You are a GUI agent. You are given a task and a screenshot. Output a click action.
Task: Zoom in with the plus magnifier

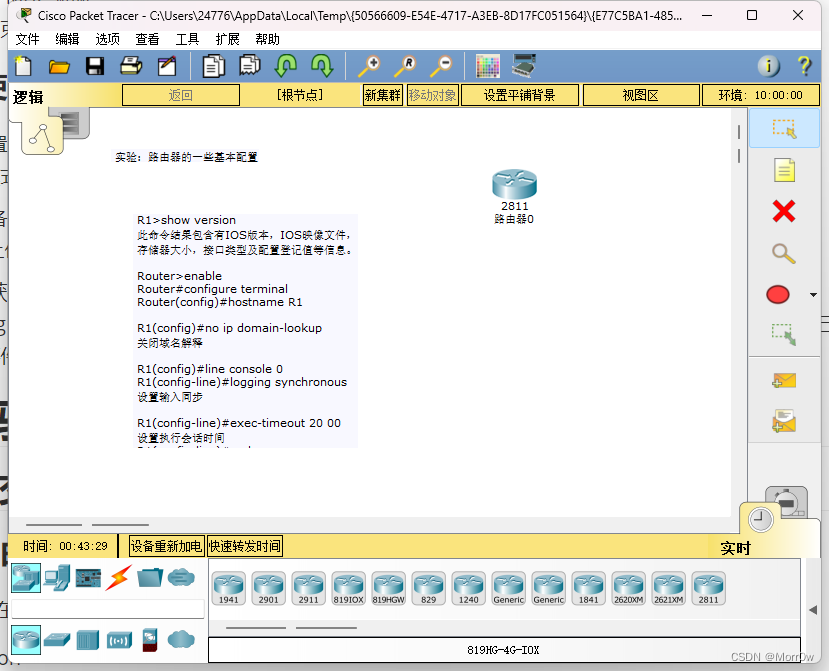click(x=369, y=67)
